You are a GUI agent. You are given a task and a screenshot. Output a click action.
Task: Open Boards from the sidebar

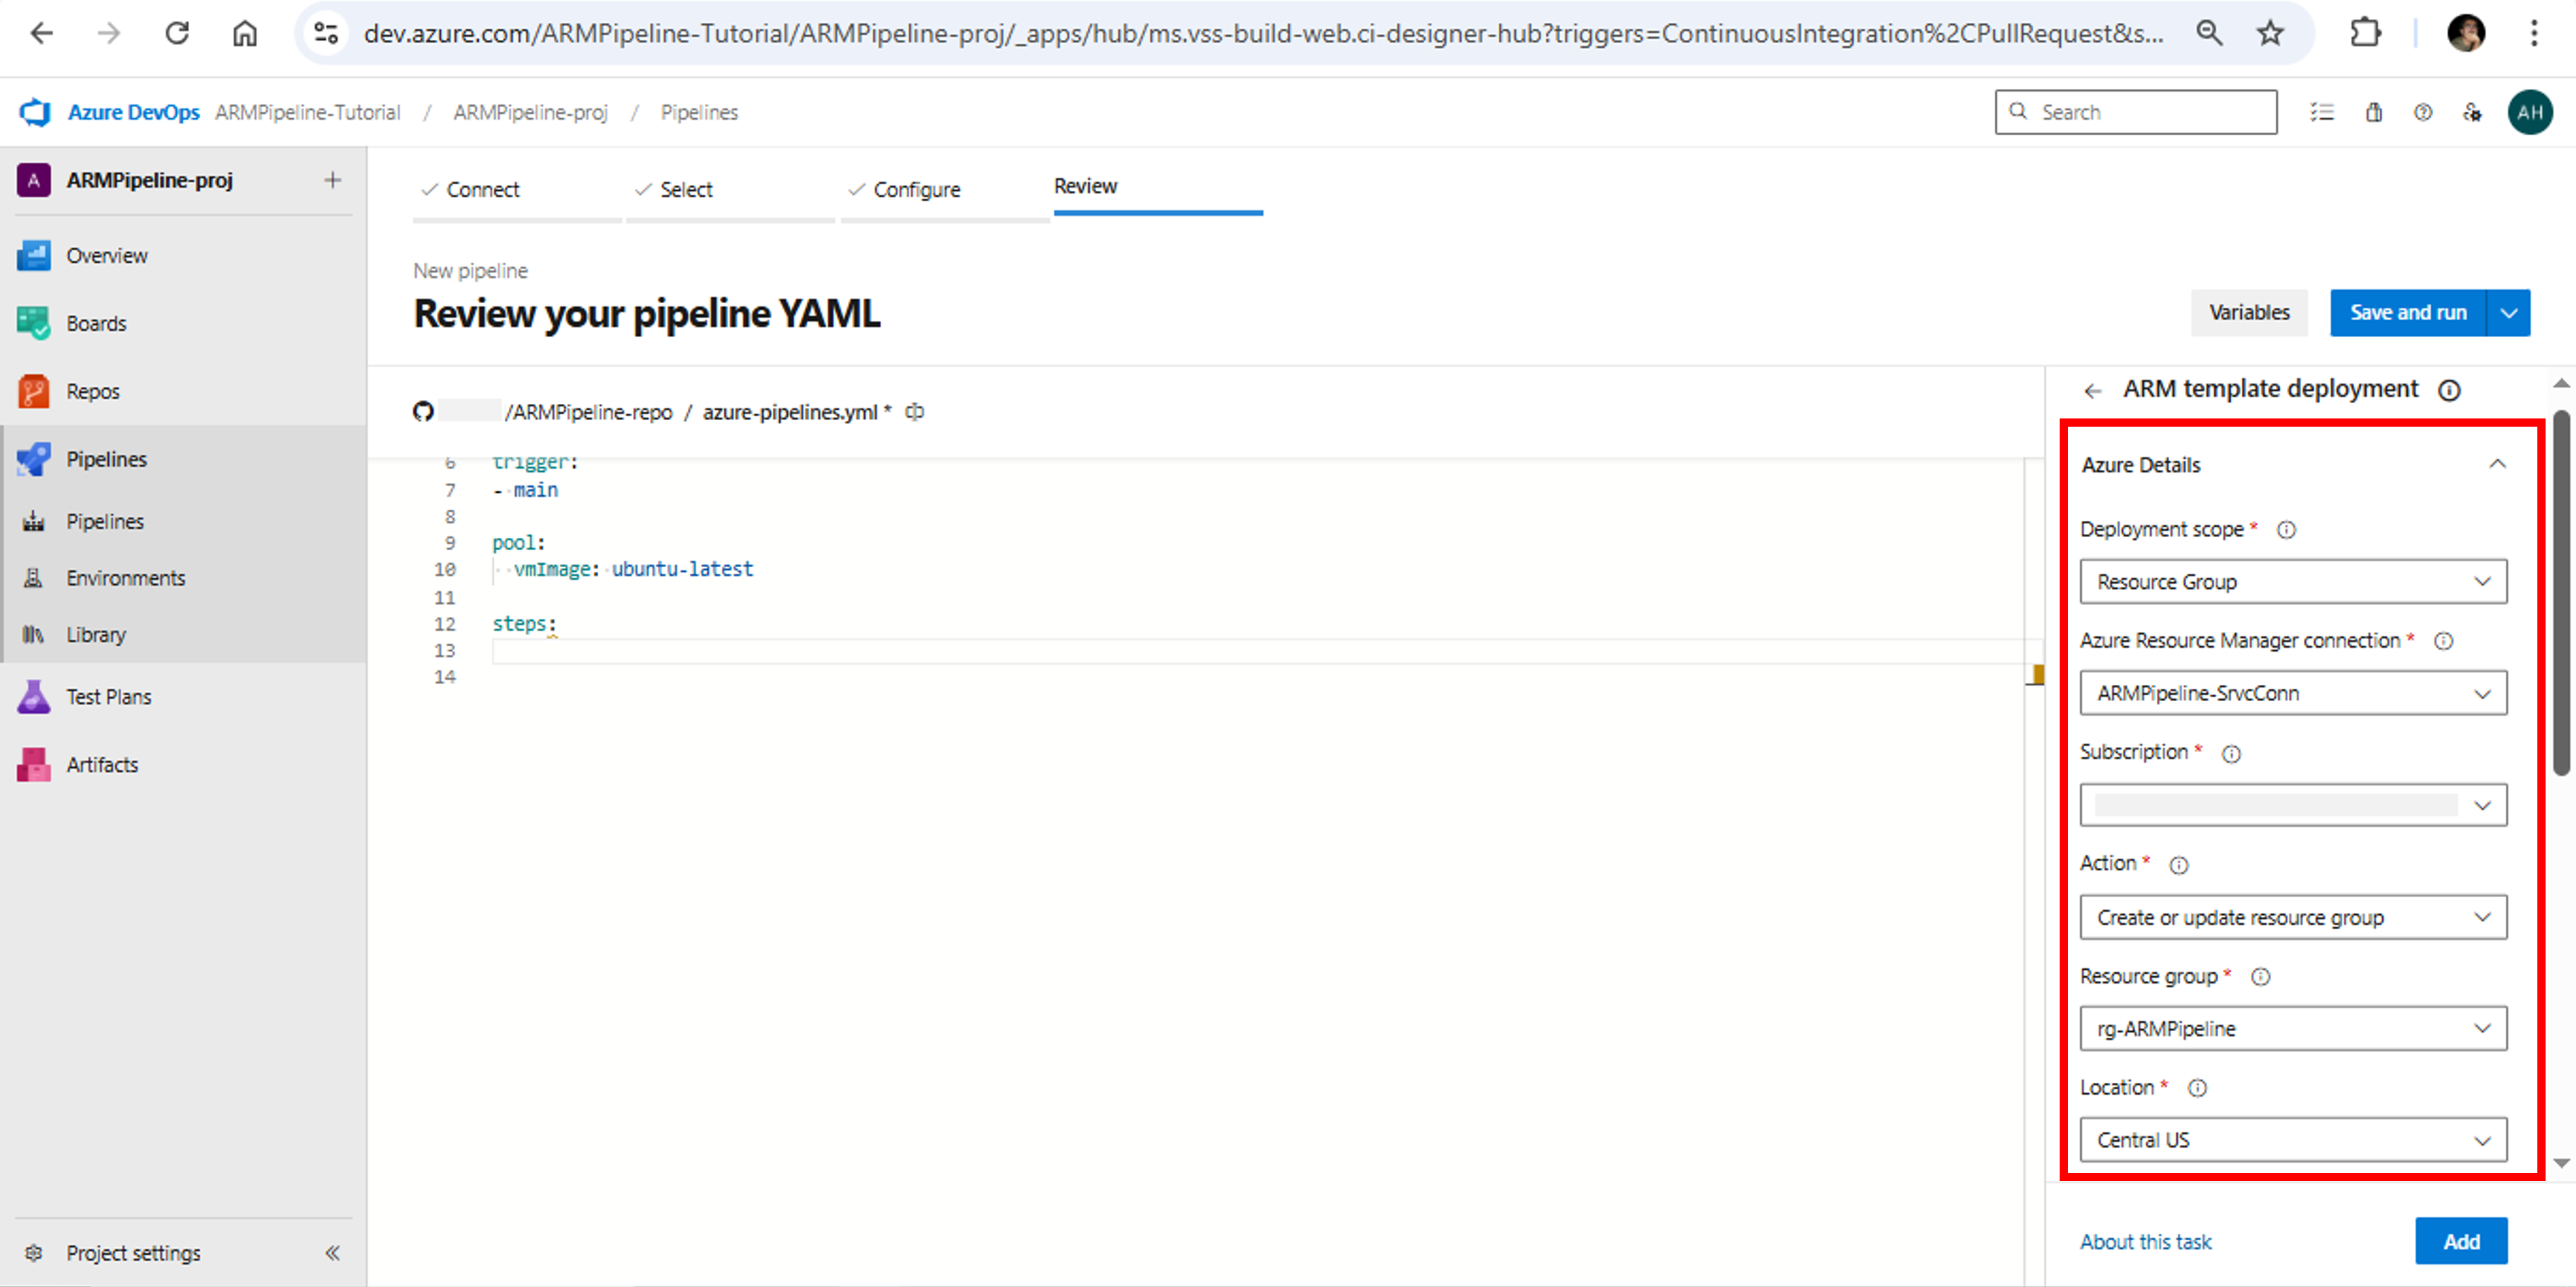97,322
